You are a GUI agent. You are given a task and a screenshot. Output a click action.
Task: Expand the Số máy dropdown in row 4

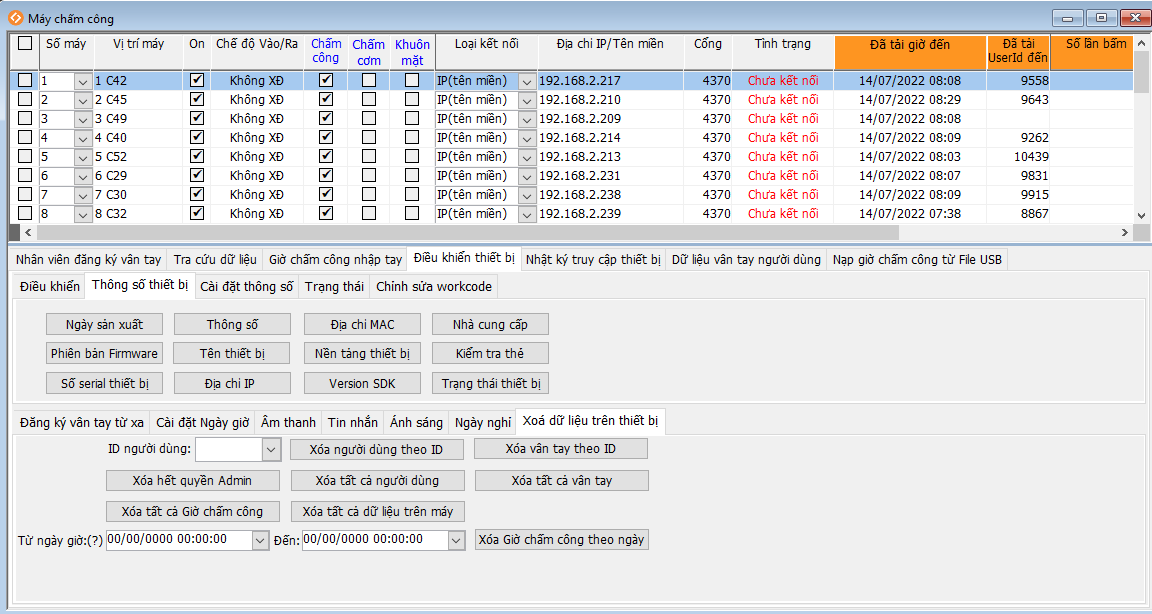tap(83, 138)
